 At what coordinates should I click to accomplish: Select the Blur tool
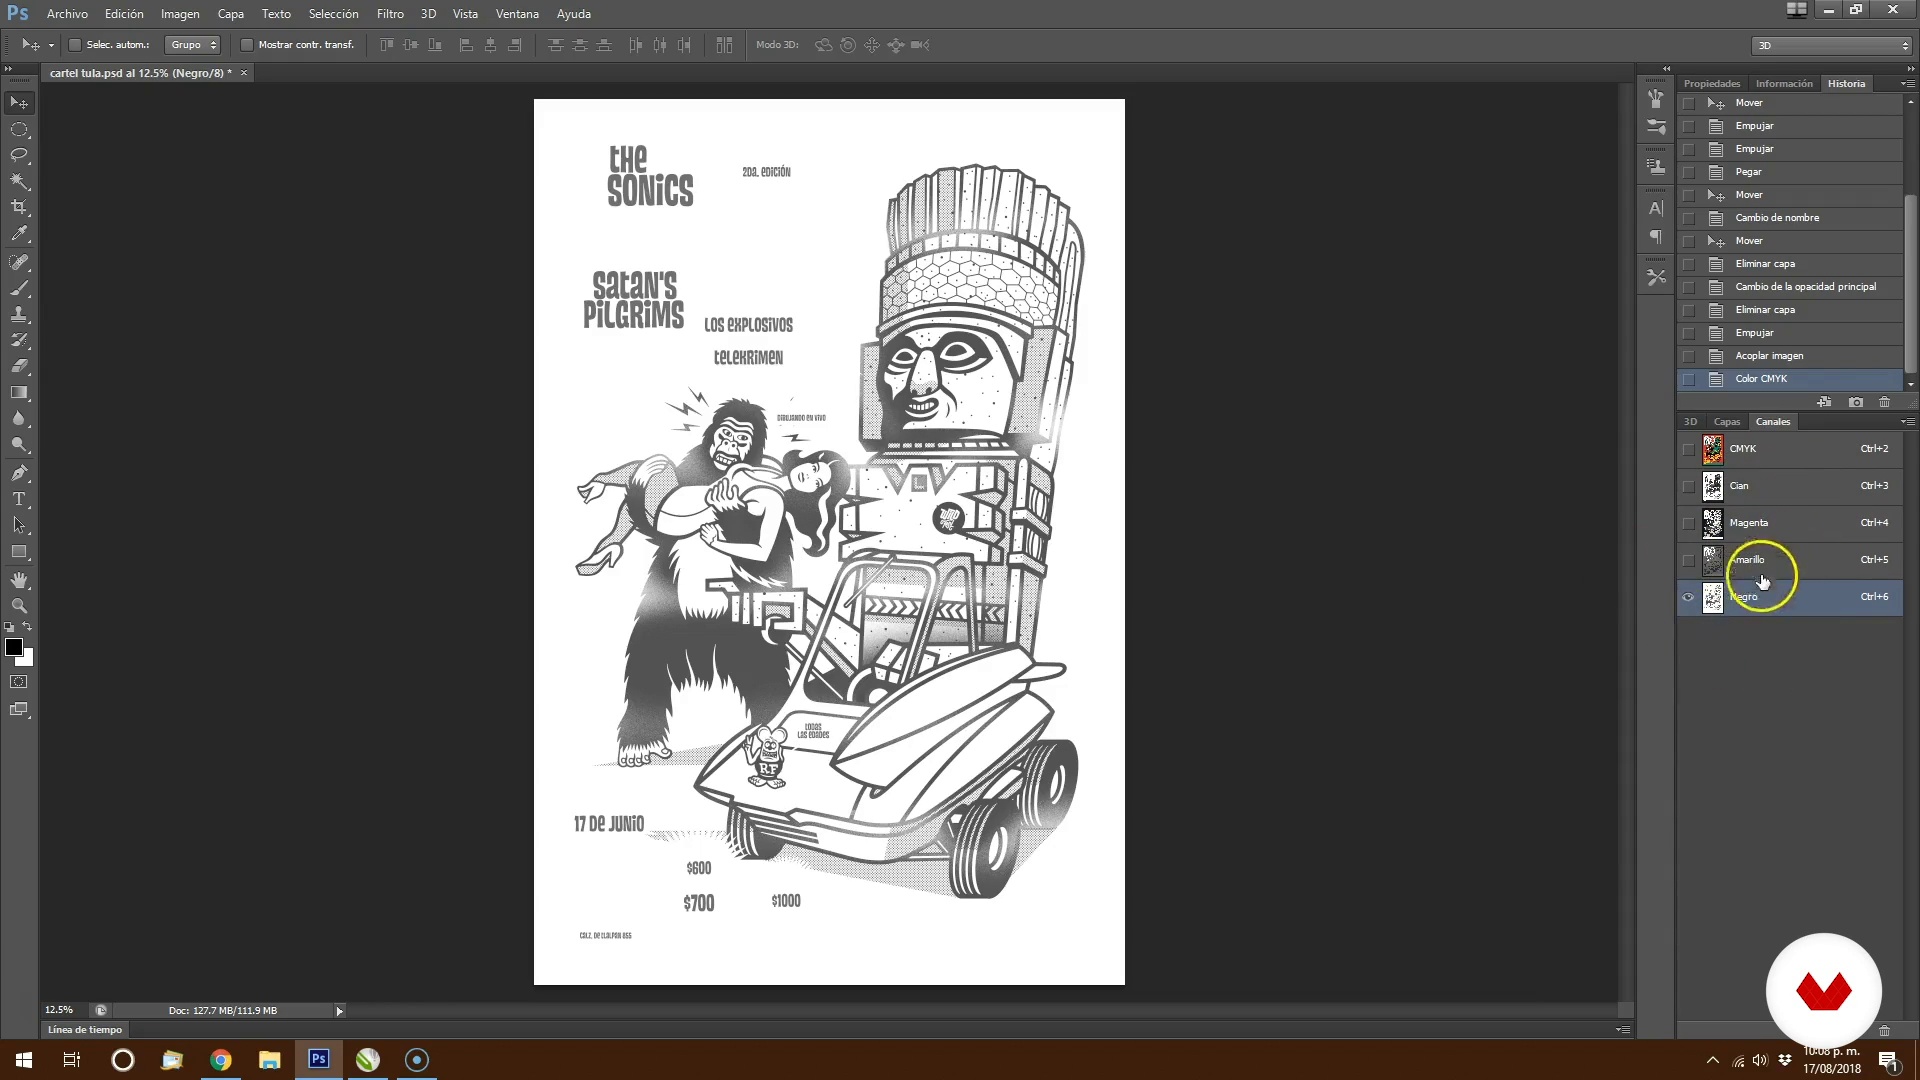(x=19, y=419)
